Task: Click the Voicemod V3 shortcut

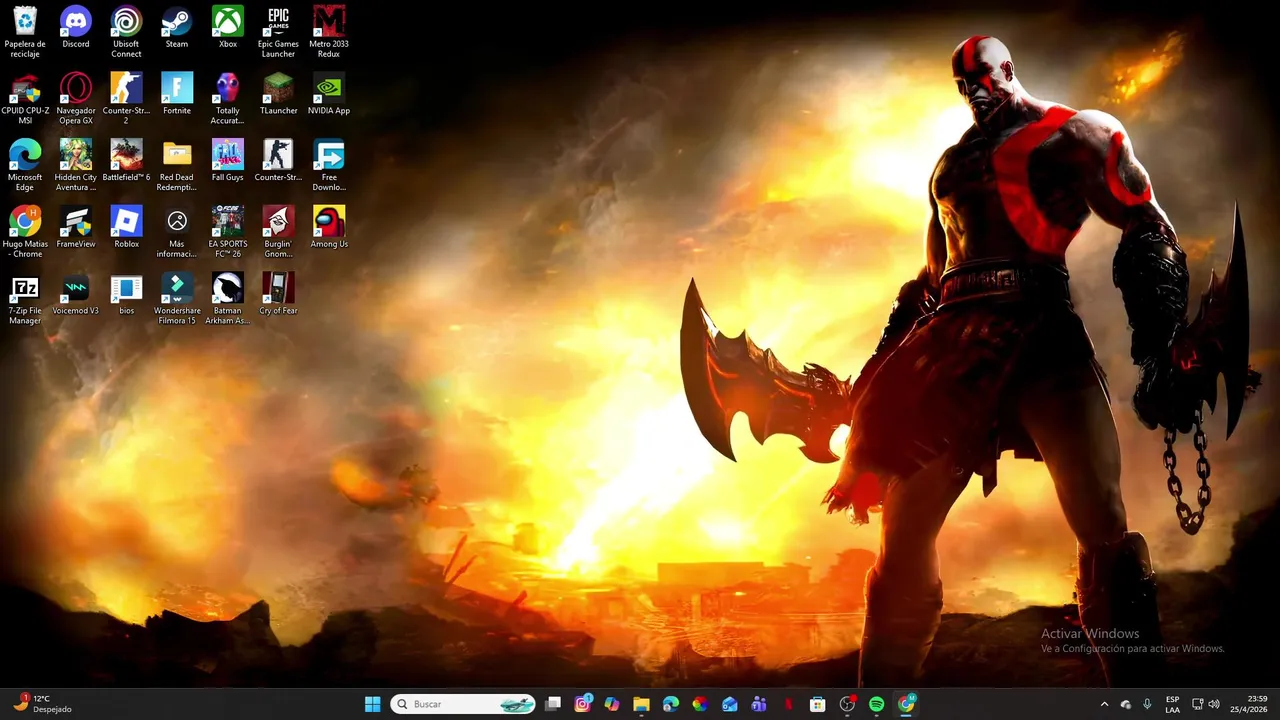Action: [x=76, y=295]
